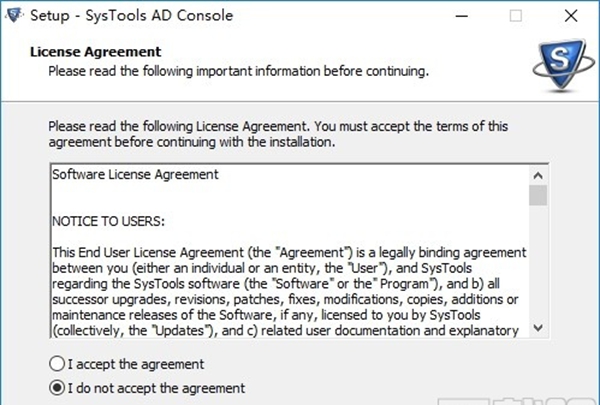Click the empty scrollbar track below the thumb

[x=538, y=262]
